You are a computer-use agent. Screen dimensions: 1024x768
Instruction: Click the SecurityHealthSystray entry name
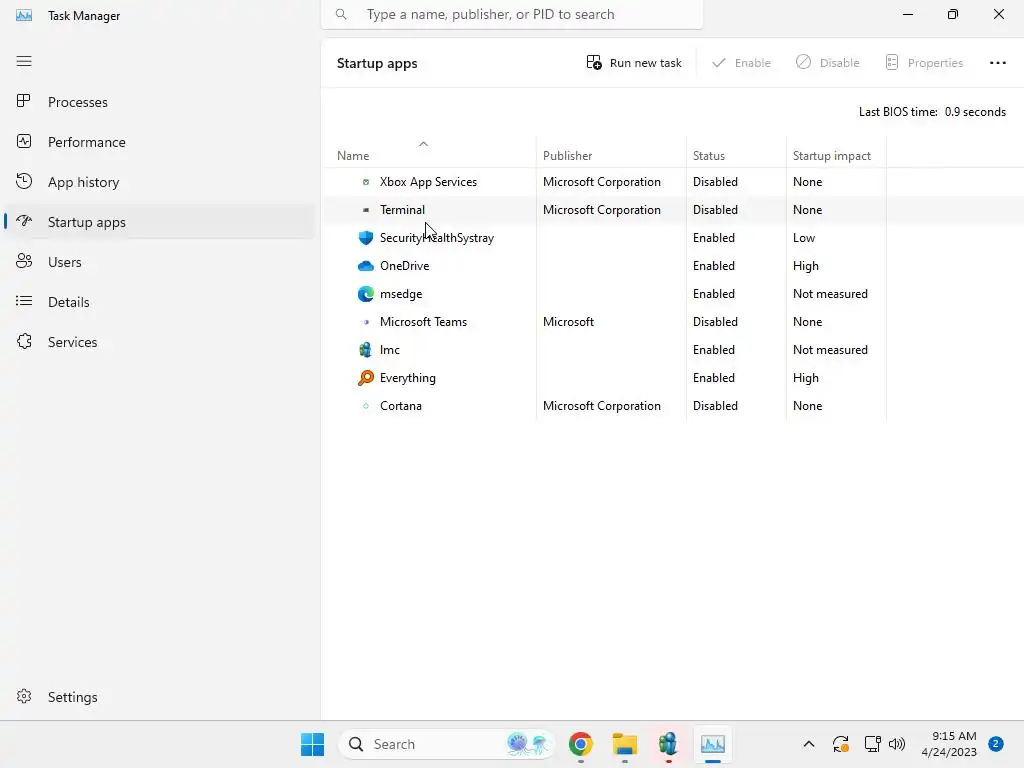437,238
